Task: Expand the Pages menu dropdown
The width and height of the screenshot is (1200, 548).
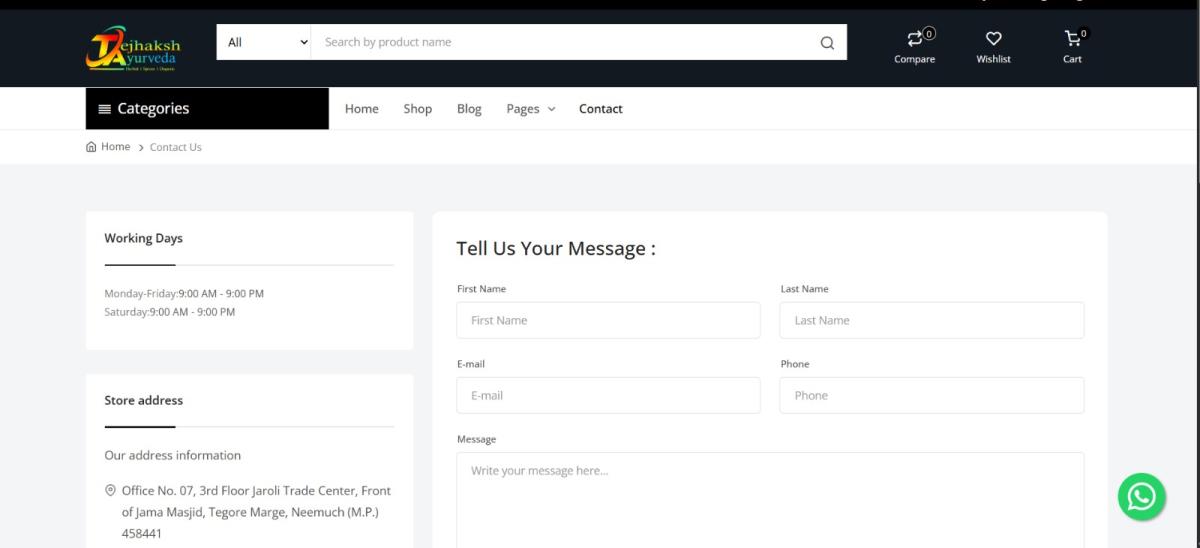Action: (530, 109)
